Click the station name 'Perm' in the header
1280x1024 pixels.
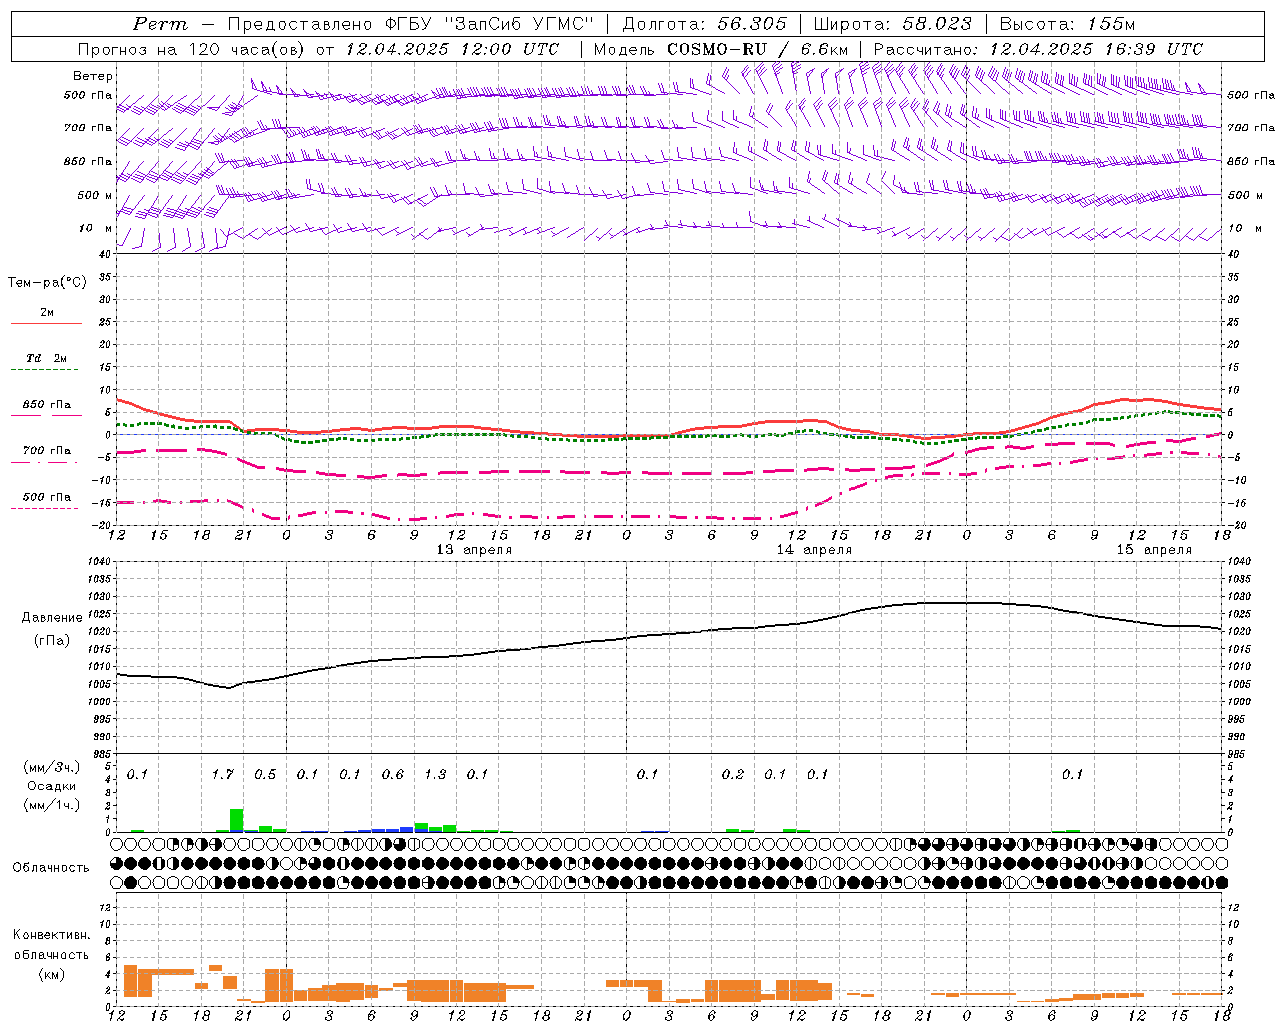click(x=160, y=24)
